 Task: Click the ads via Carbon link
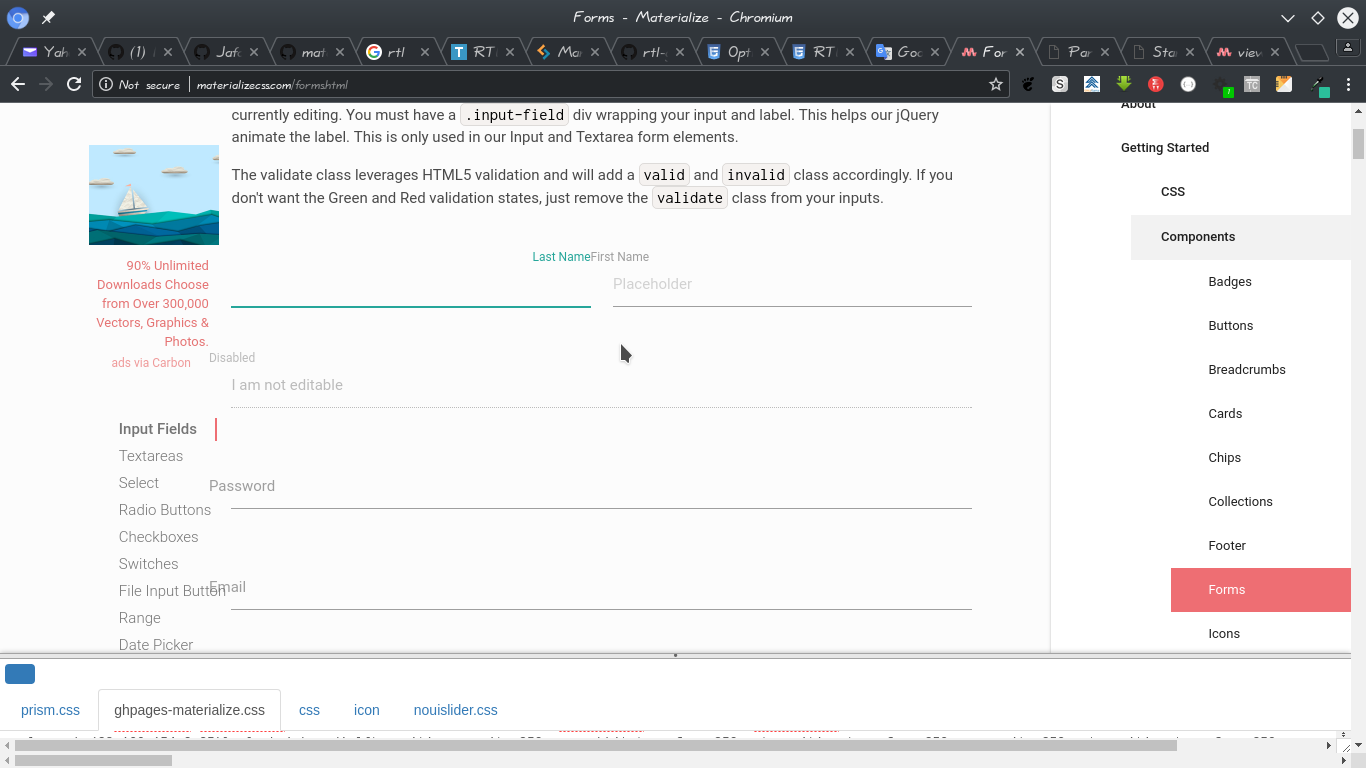point(151,362)
